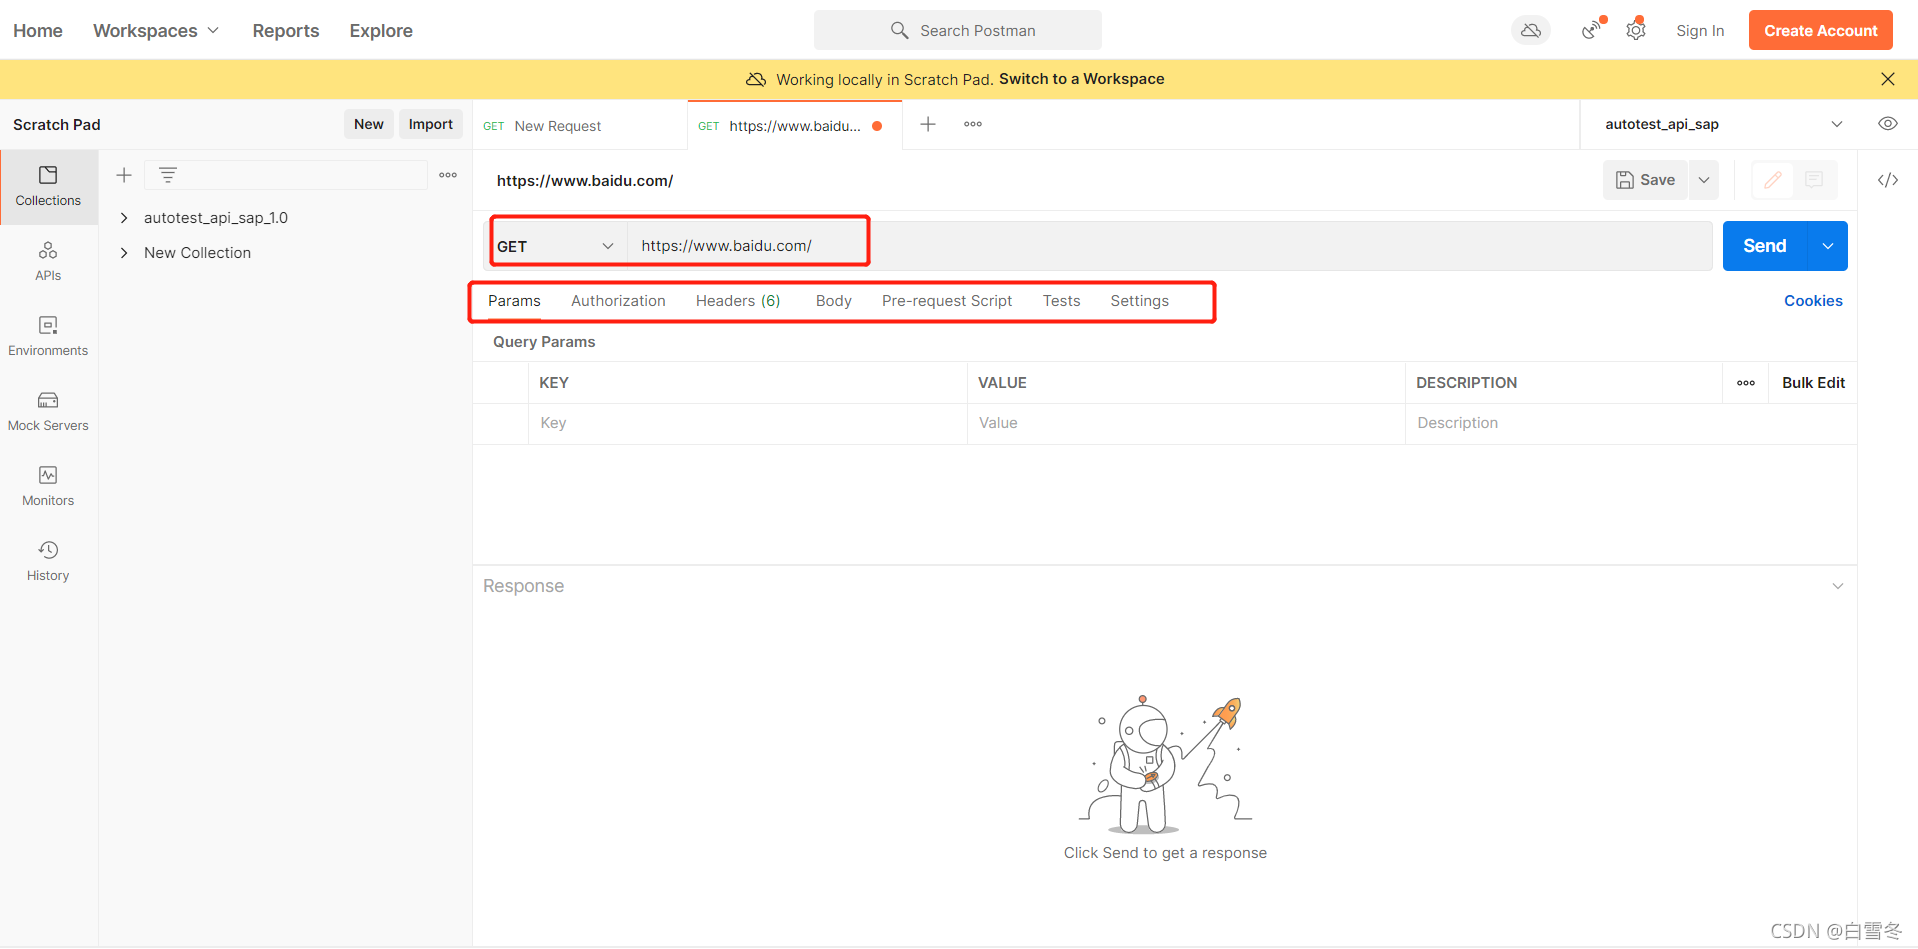
Task: Open the code snippet panel icon
Action: [1888, 180]
